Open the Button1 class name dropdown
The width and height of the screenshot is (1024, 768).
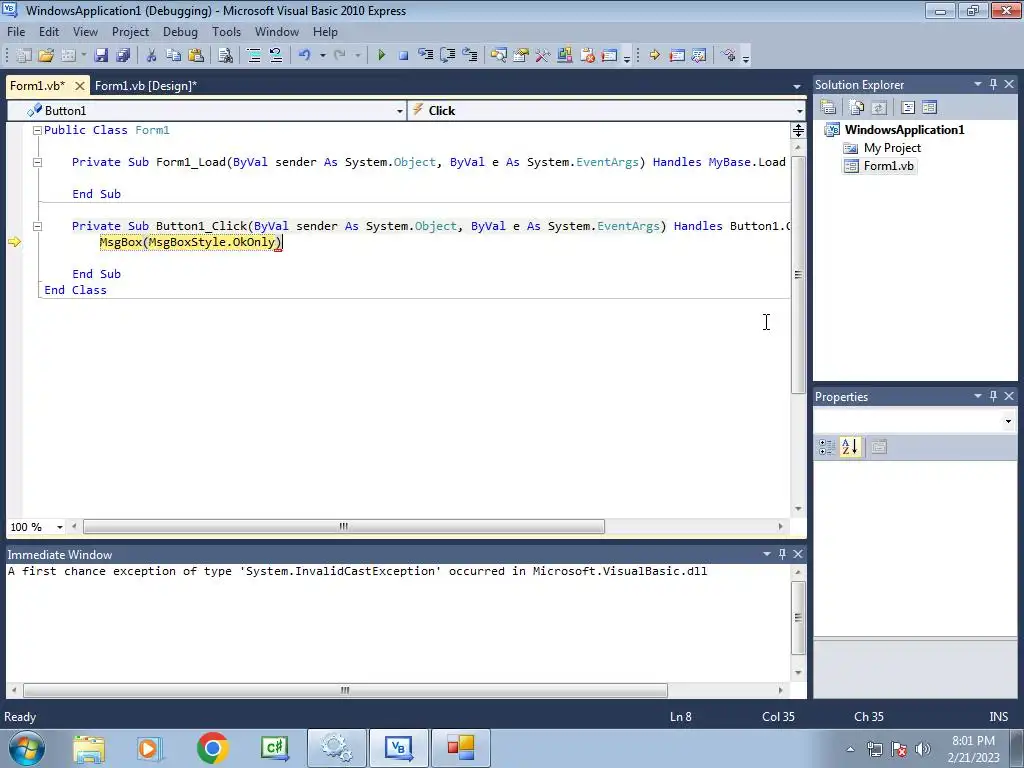pos(400,111)
